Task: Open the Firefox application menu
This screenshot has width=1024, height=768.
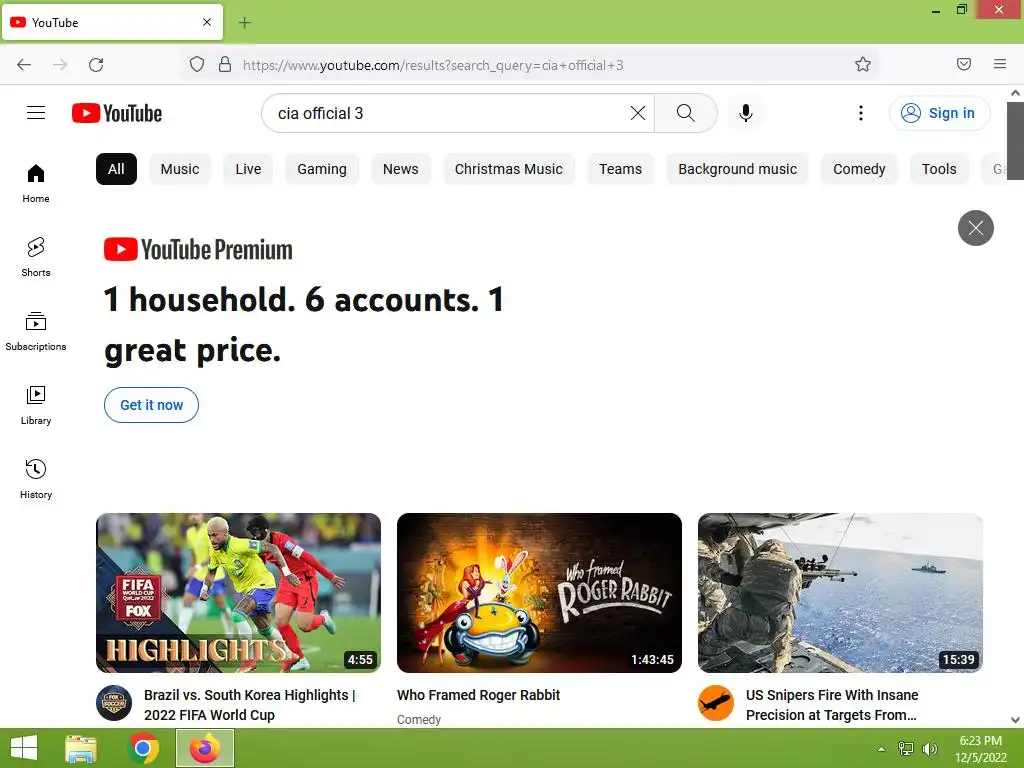Action: point(1000,64)
